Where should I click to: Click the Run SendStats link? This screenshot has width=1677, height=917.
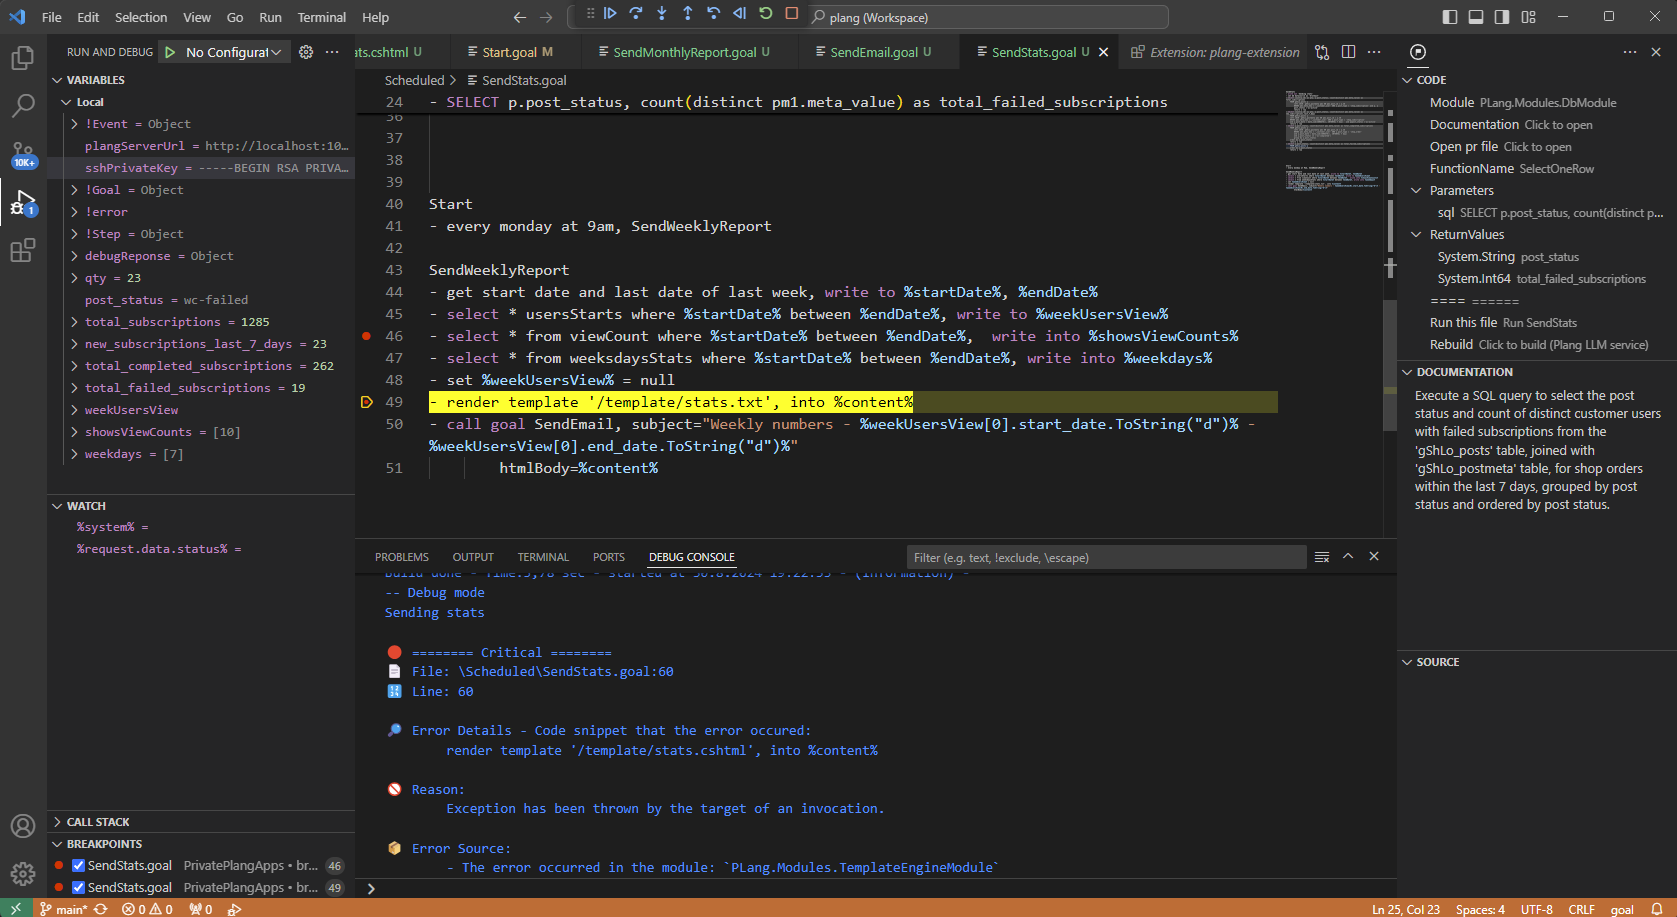point(1539,323)
